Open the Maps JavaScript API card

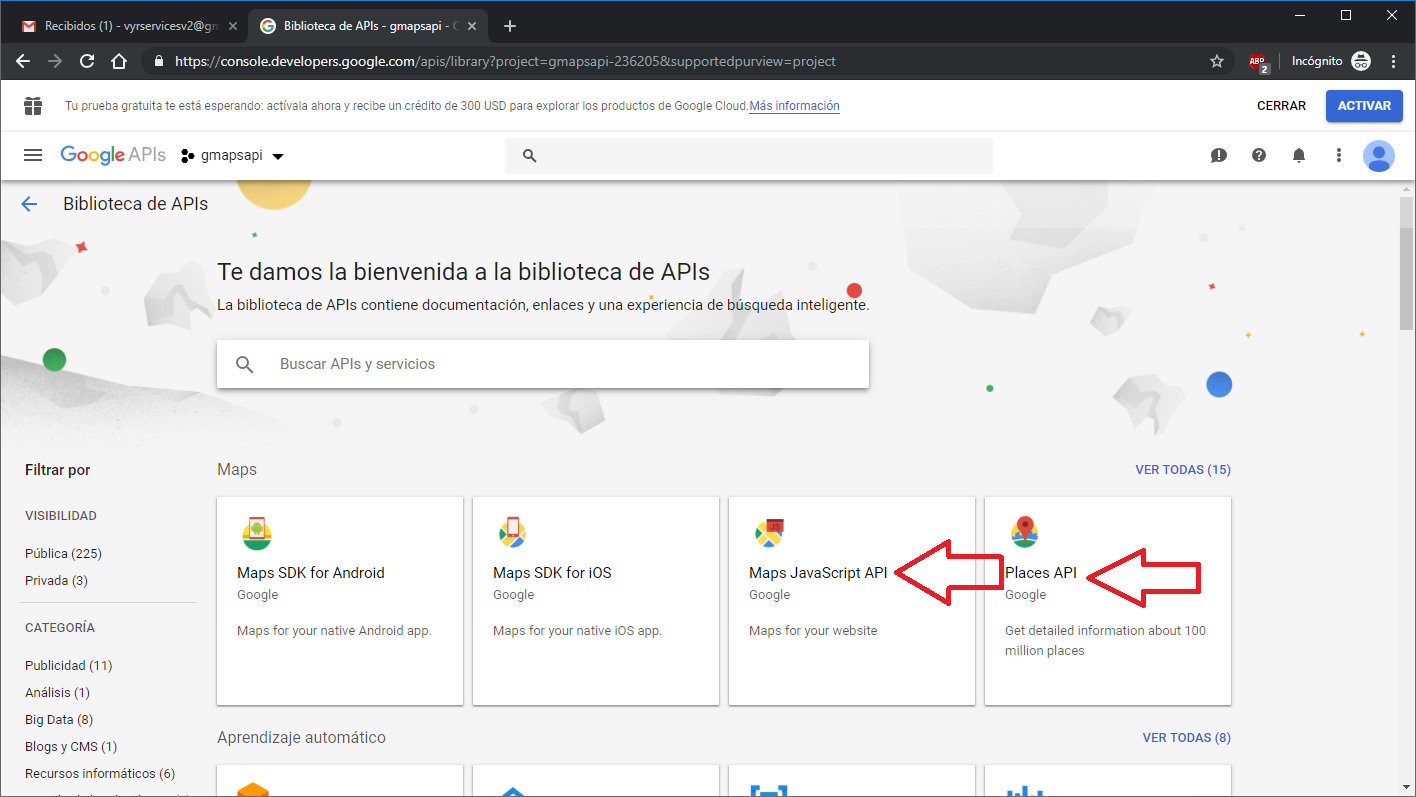818,573
